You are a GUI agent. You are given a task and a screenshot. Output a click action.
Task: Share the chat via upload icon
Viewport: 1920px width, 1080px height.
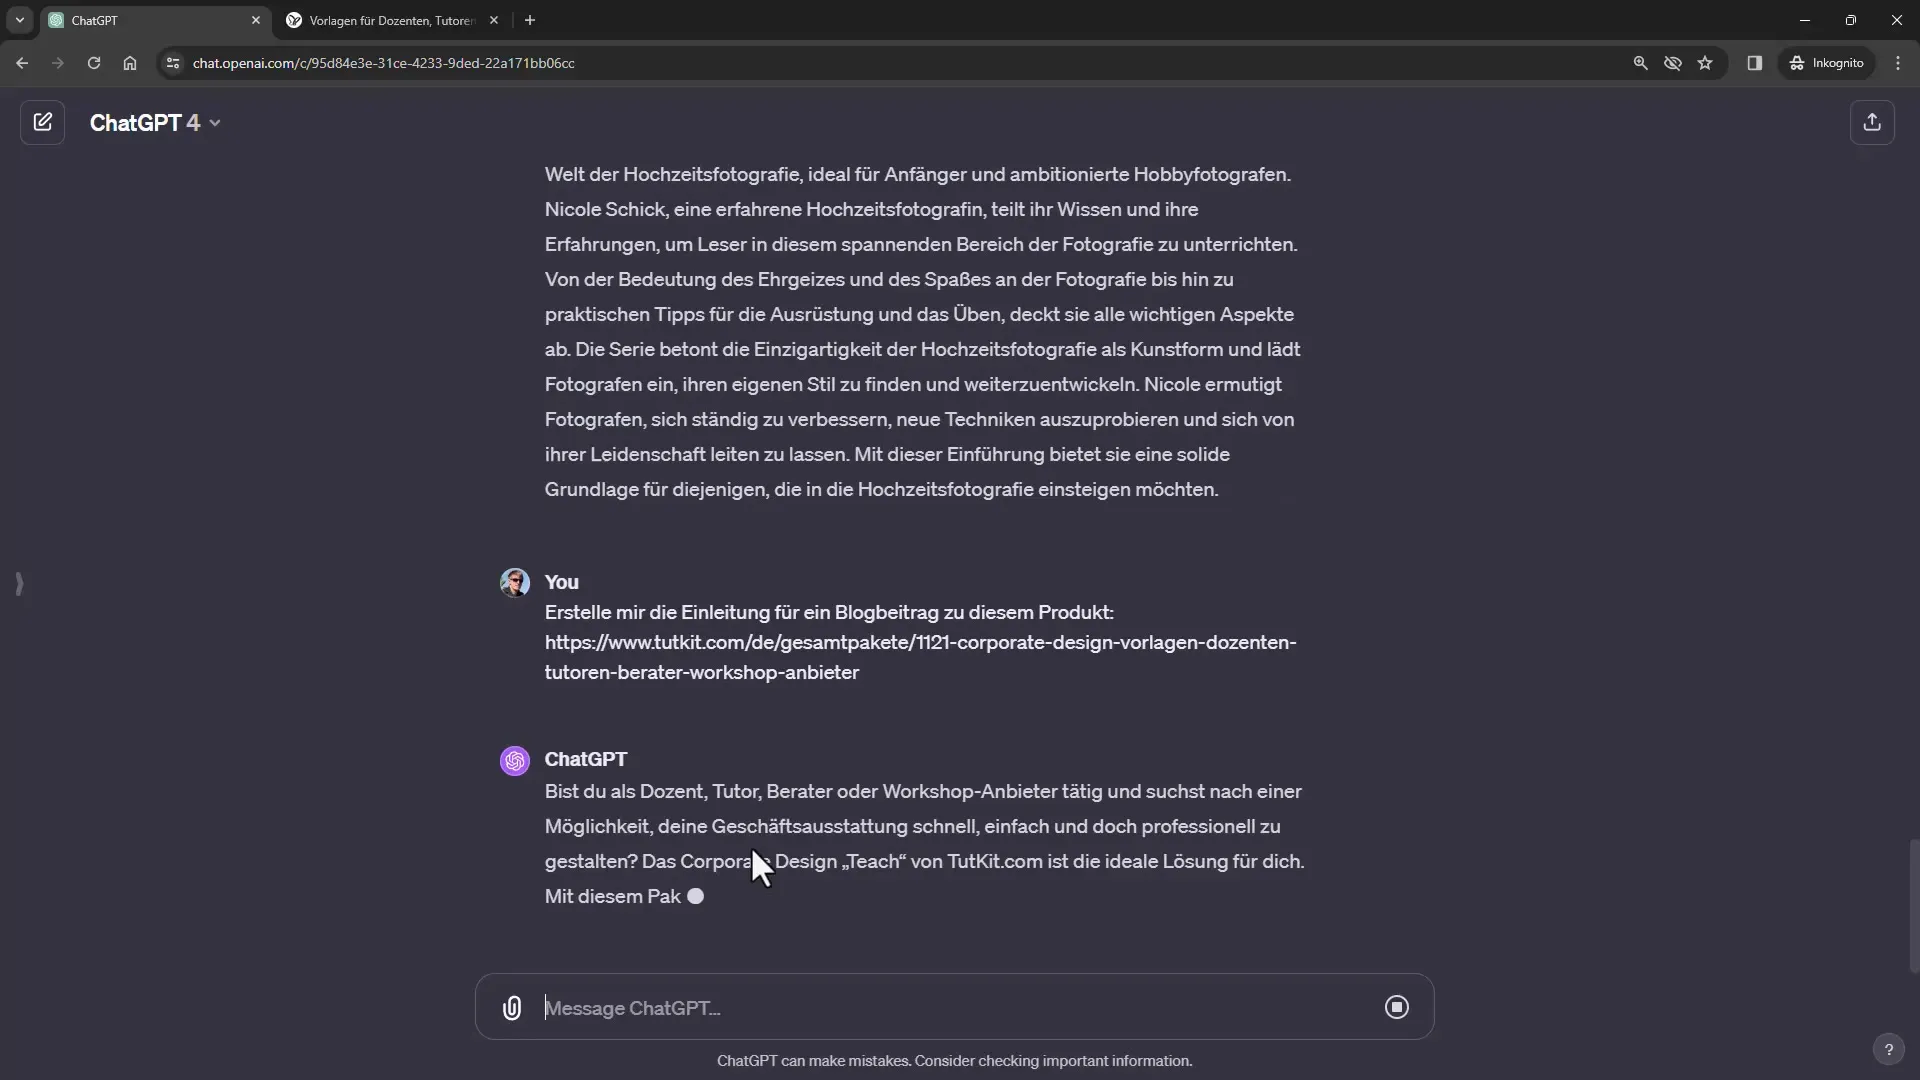click(x=1872, y=122)
